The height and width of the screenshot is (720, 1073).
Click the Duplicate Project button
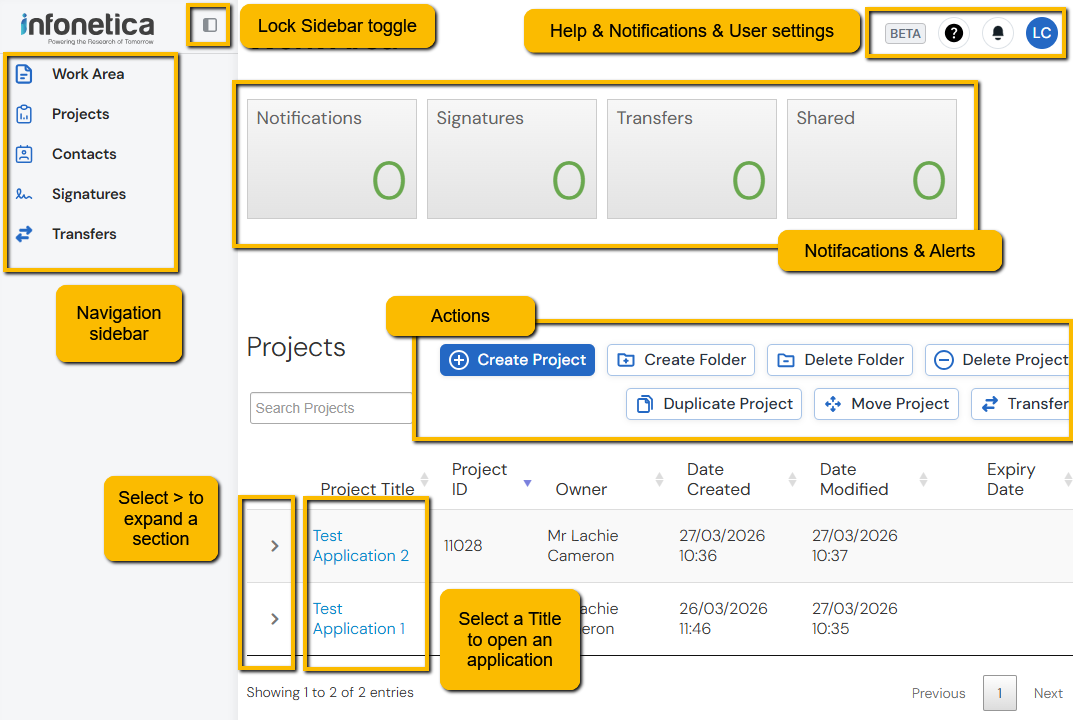coord(714,404)
